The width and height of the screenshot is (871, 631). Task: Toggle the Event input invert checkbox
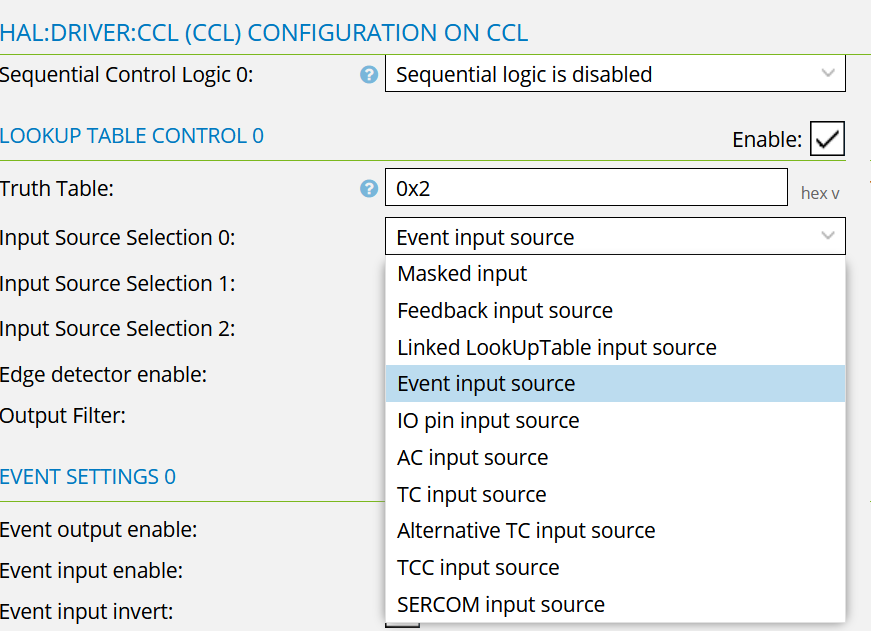click(x=402, y=622)
